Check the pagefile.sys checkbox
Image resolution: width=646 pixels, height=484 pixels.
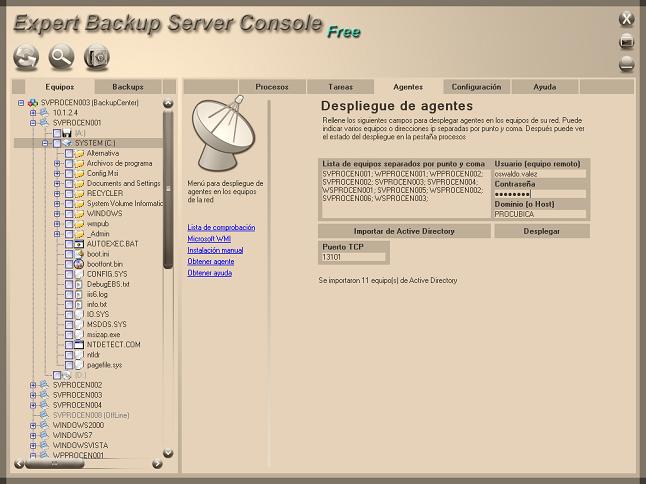point(69,365)
